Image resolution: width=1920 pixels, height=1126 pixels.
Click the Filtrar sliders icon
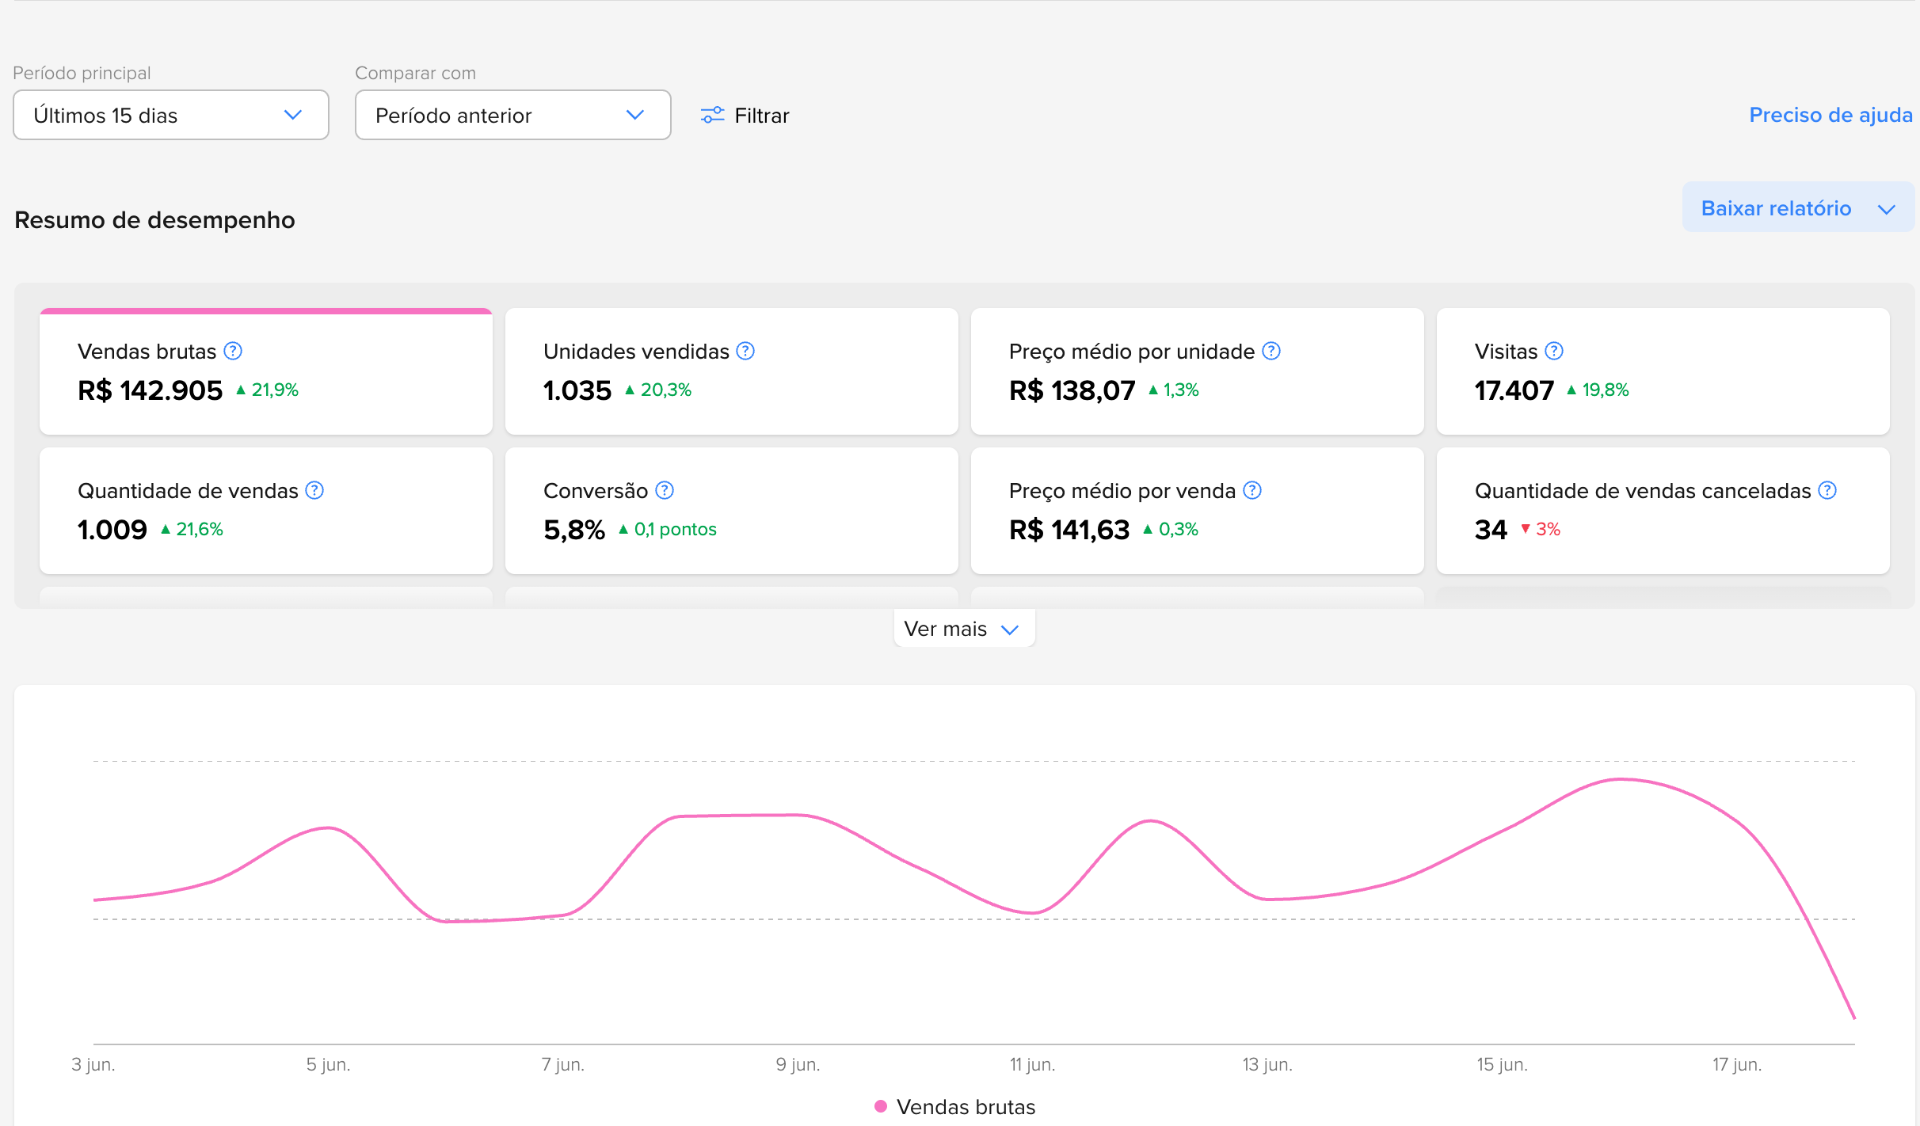(x=712, y=115)
